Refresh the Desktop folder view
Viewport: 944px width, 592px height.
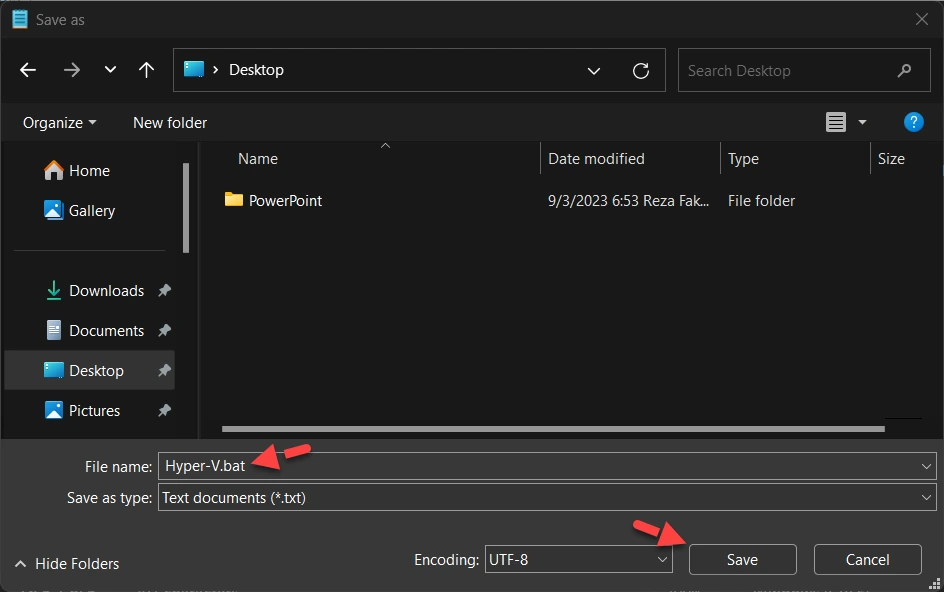coord(641,70)
